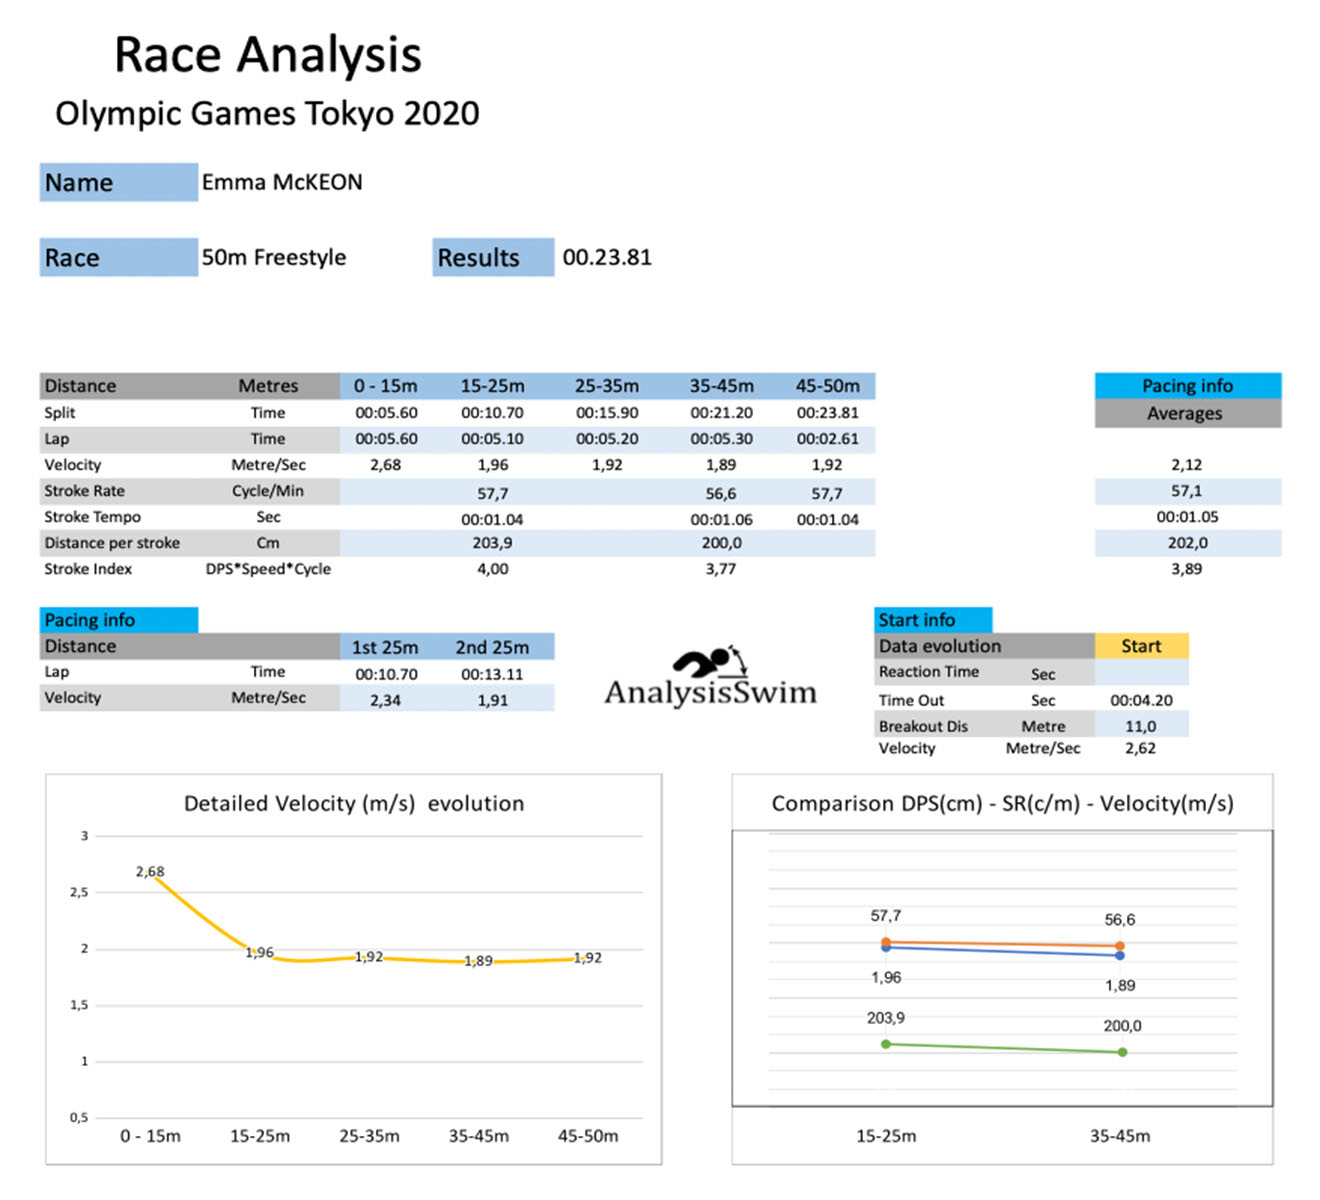Click the blue velocity marker at 35-45m in comparison chart
This screenshot has height=1200, width=1320.
pos(1120,956)
